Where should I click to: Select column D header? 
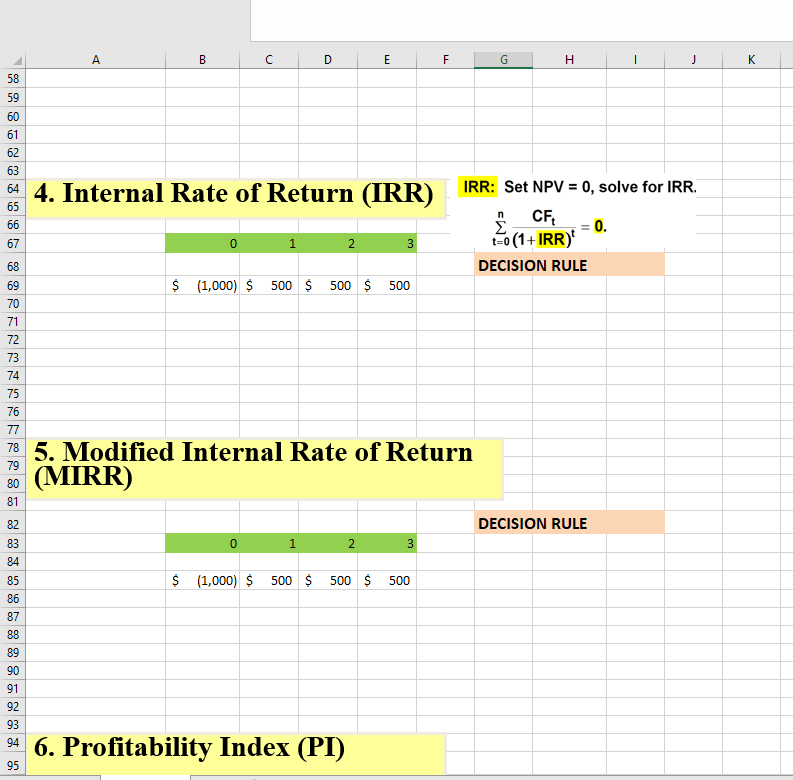pyautogui.click(x=328, y=60)
